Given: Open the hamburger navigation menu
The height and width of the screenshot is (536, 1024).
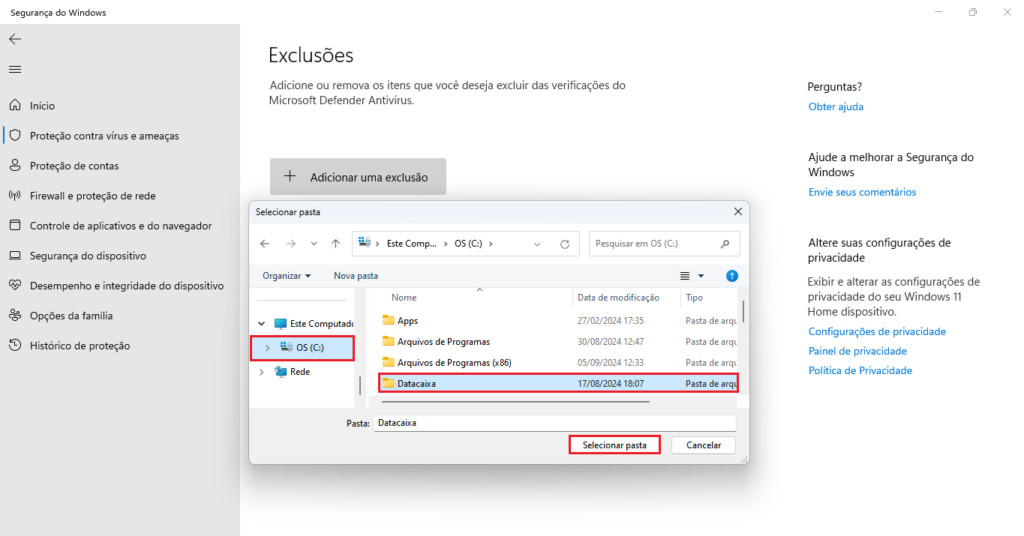Looking at the screenshot, I should point(15,69).
